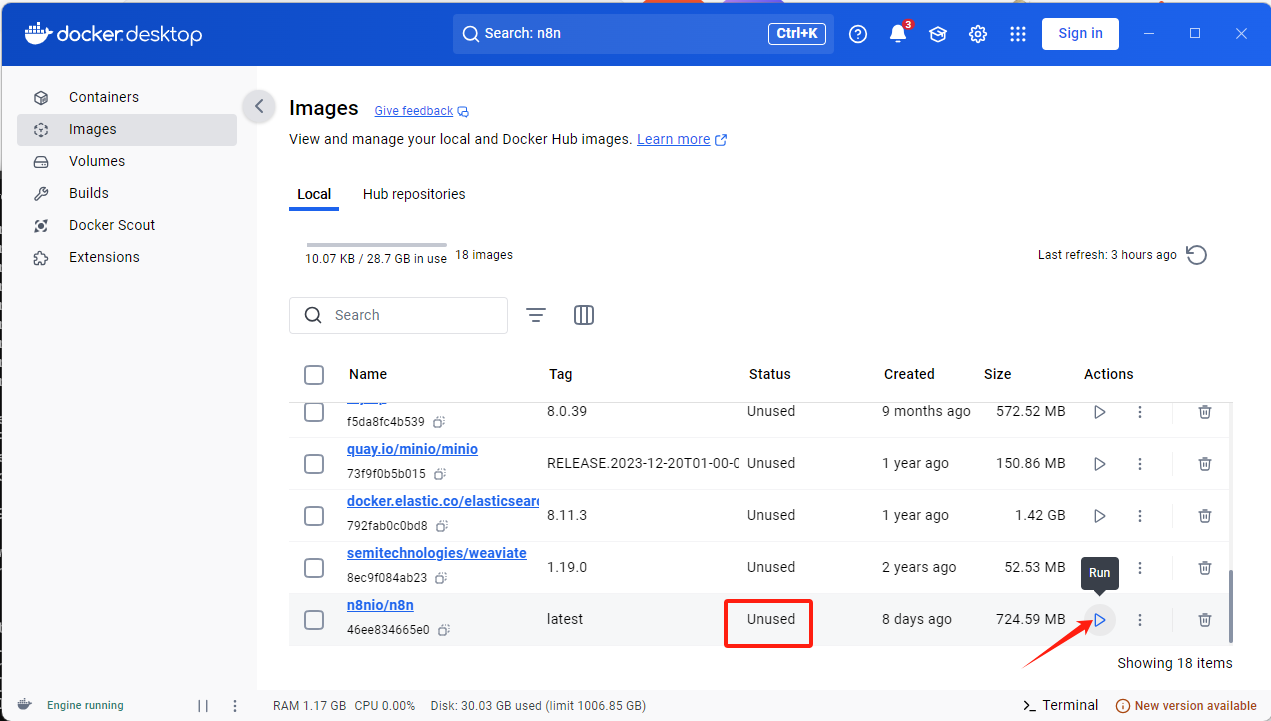Delete the minio image
Screen dimensions: 1271x721
pos(1205,464)
